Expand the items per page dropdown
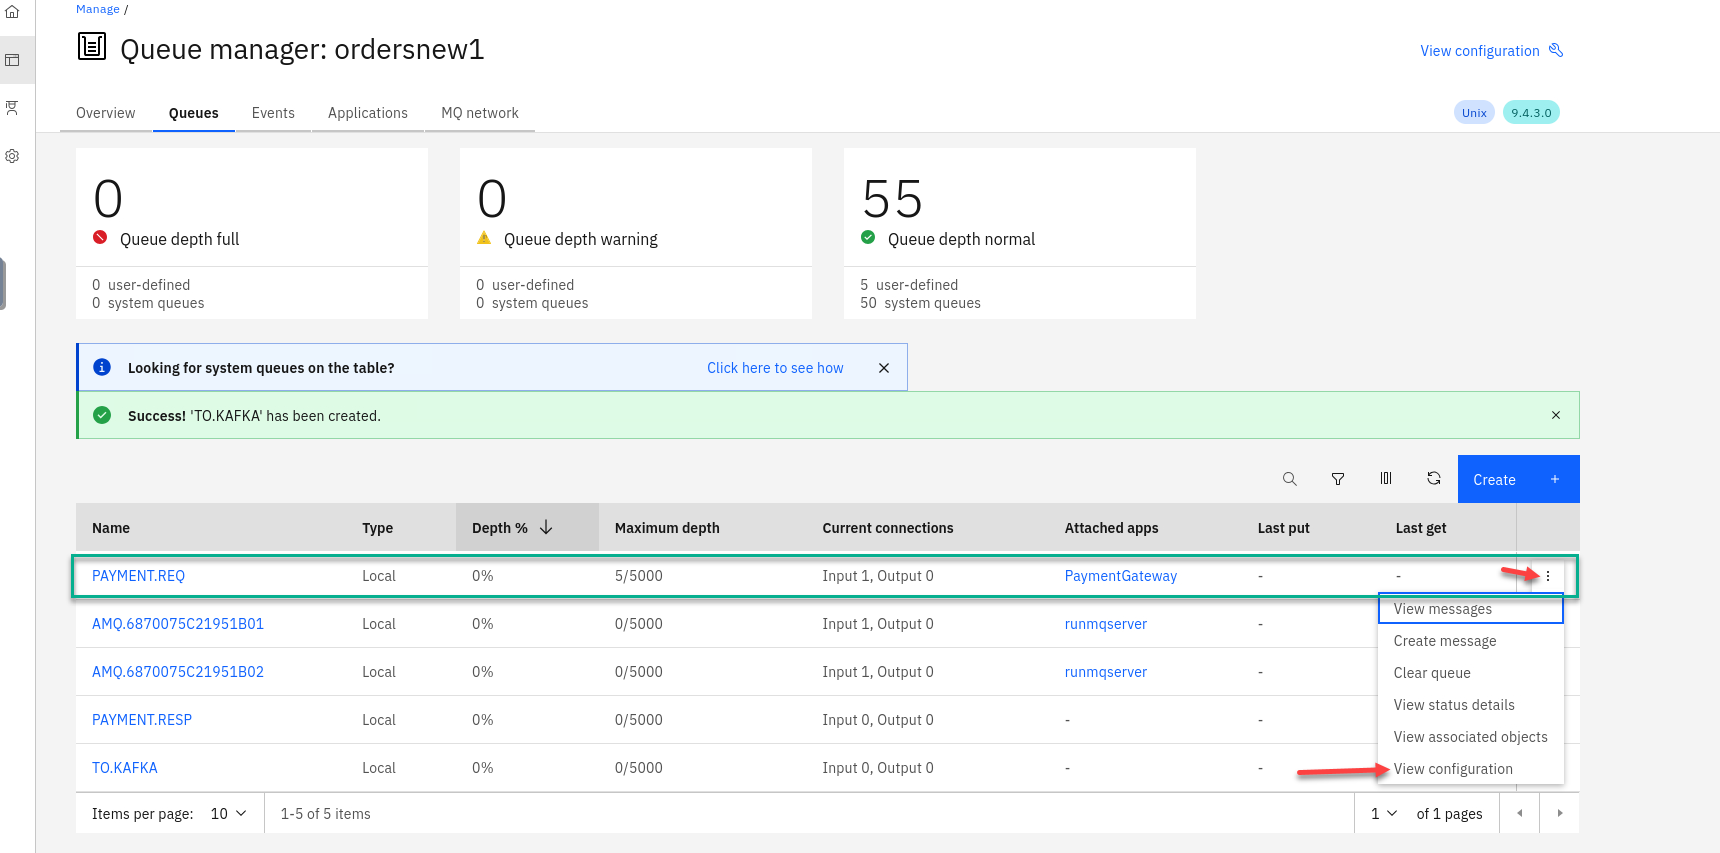Viewport: 1720px width, 853px height. pyautogui.click(x=228, y=814)
